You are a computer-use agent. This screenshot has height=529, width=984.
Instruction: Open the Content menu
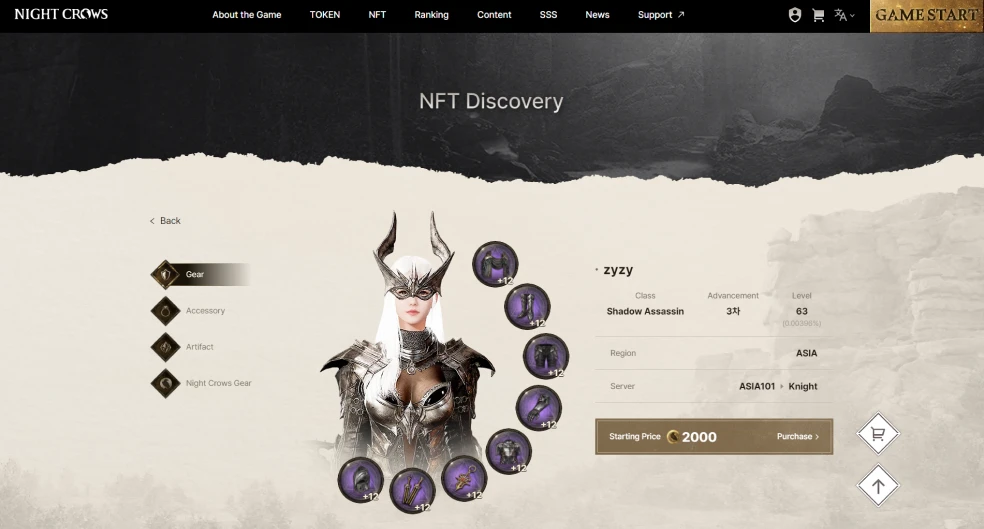494,15
